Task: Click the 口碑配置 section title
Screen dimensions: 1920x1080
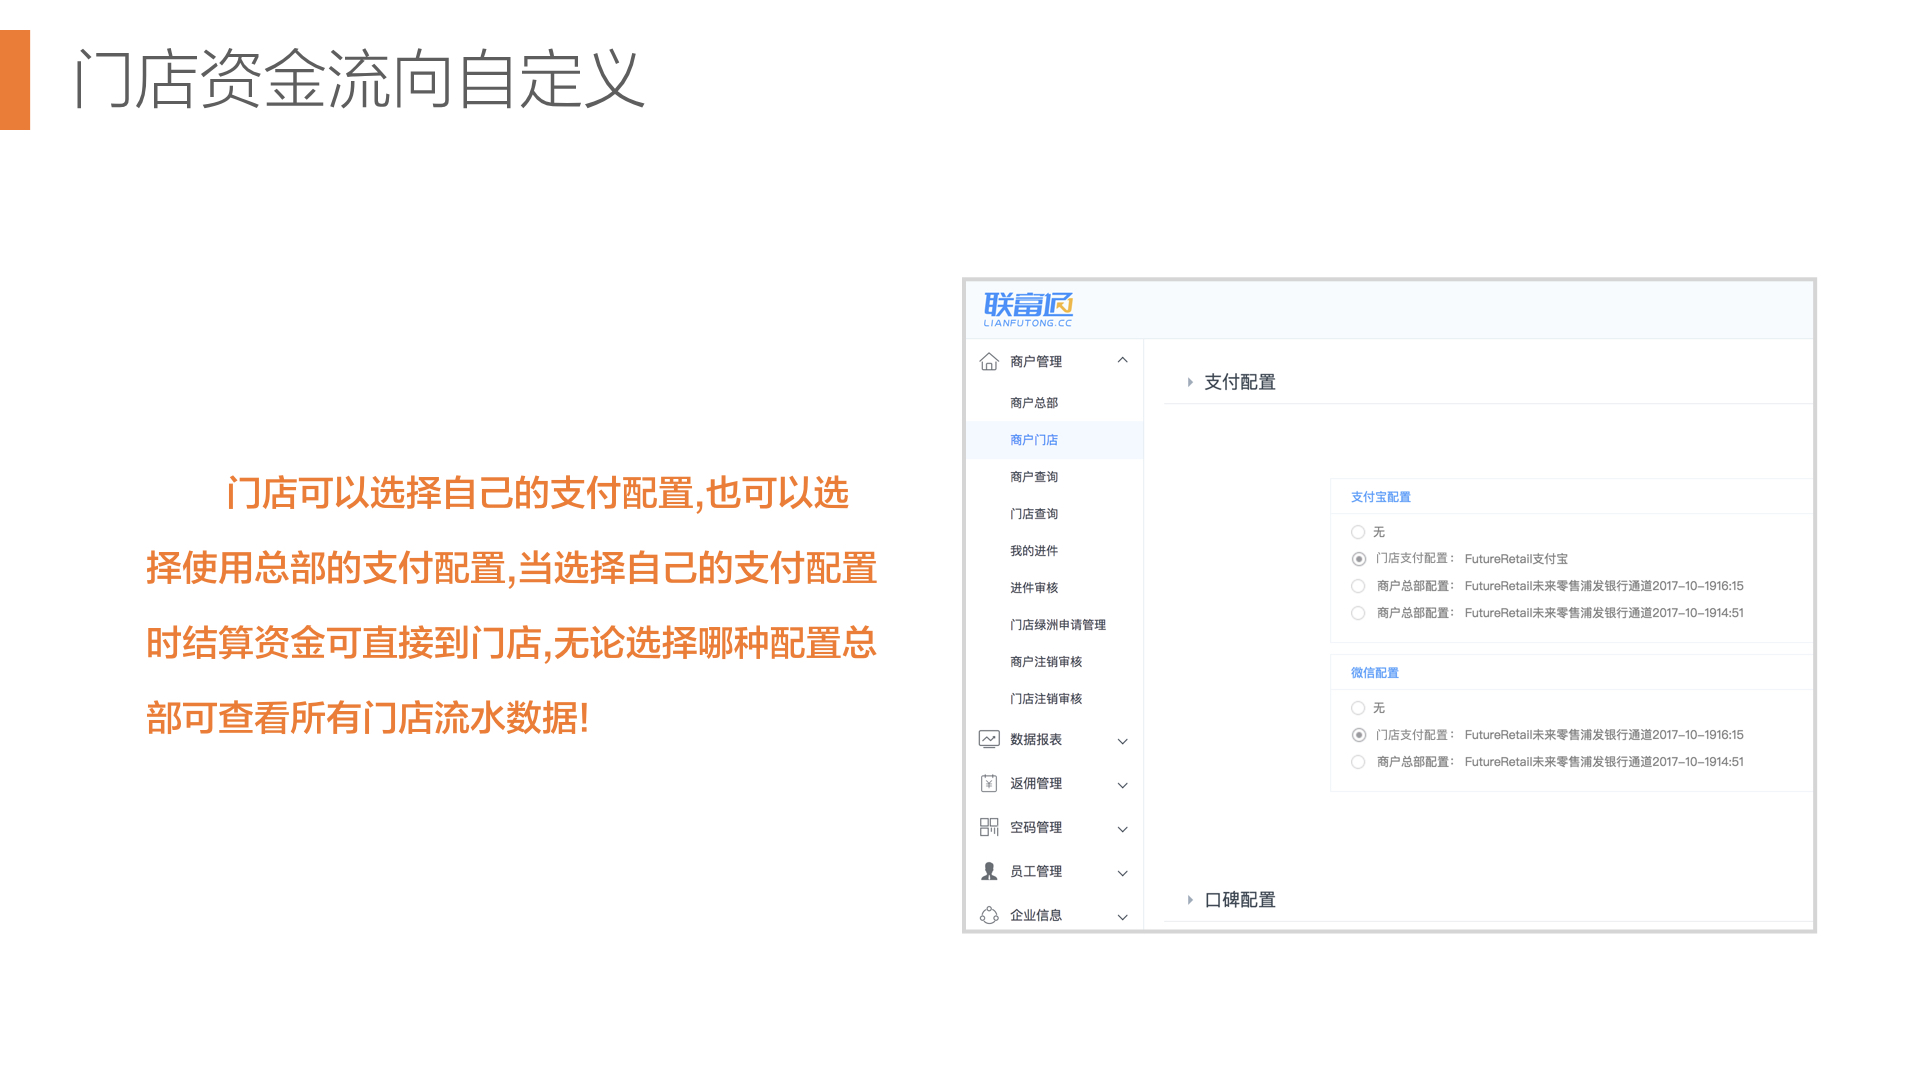Action: click(1240, 900)
